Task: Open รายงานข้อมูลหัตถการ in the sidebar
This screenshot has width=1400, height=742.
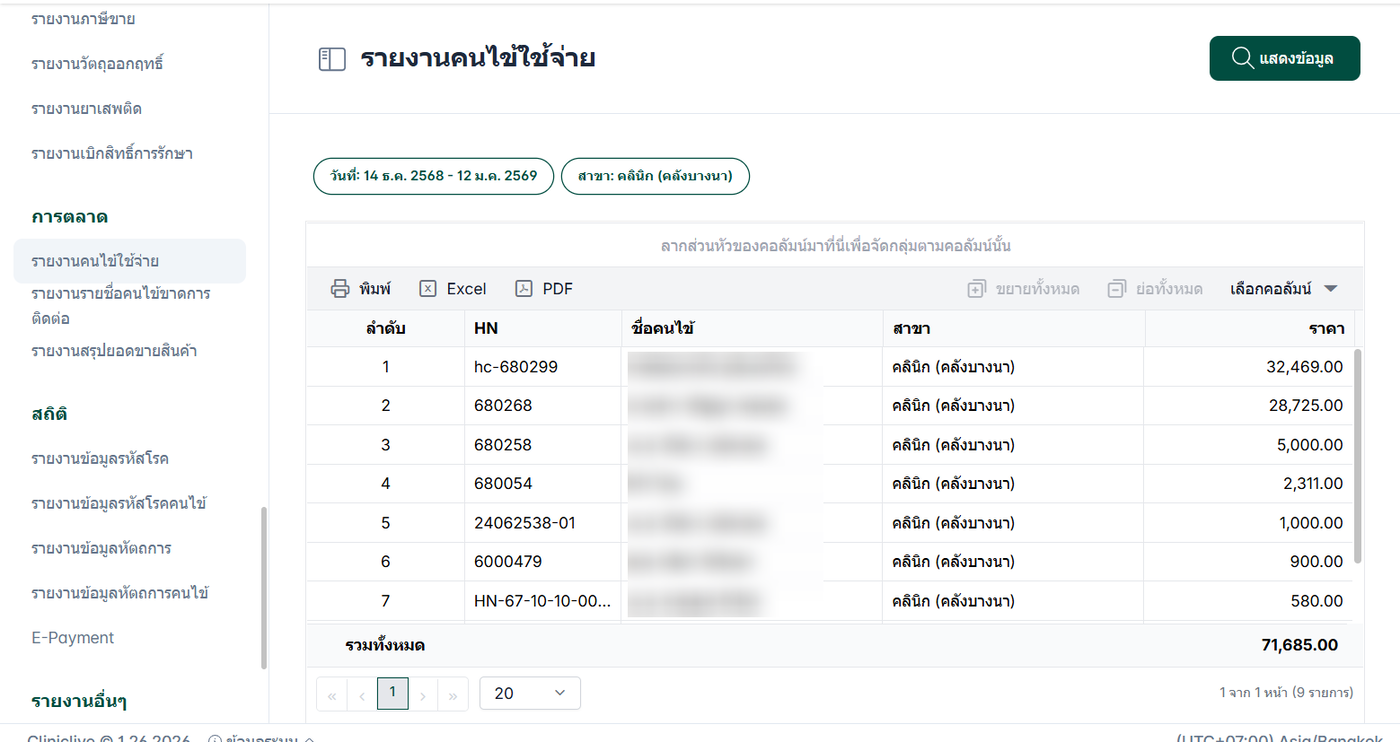Action: [x=101, y=548]
